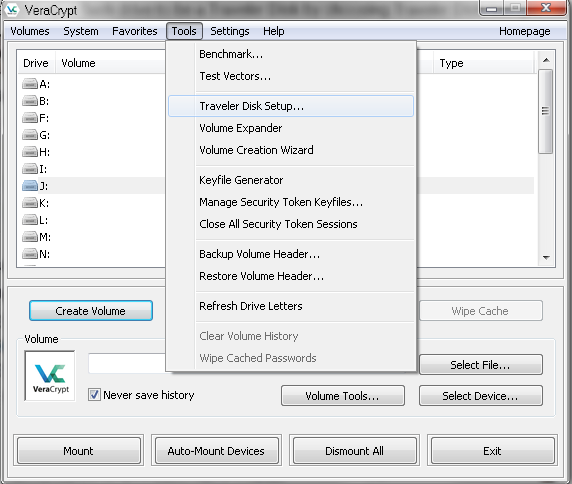Open the System menu
Screen dimensions: 572x484
(x=81, y=31)
